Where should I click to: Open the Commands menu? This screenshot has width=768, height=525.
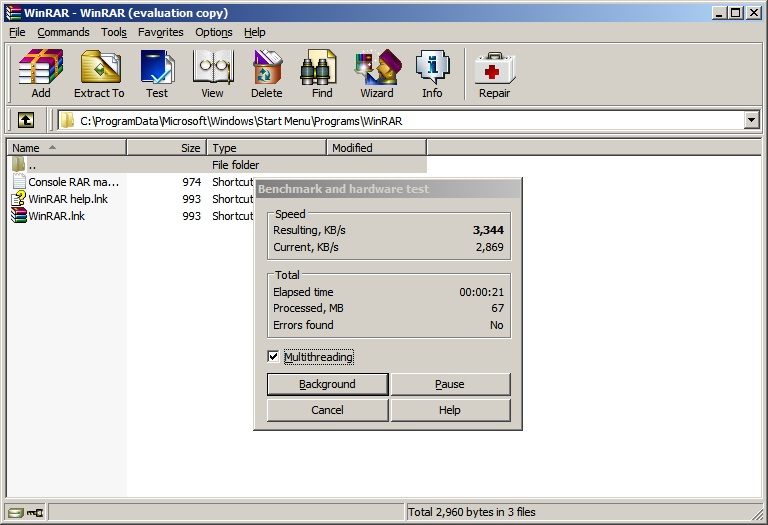(63, 32)
